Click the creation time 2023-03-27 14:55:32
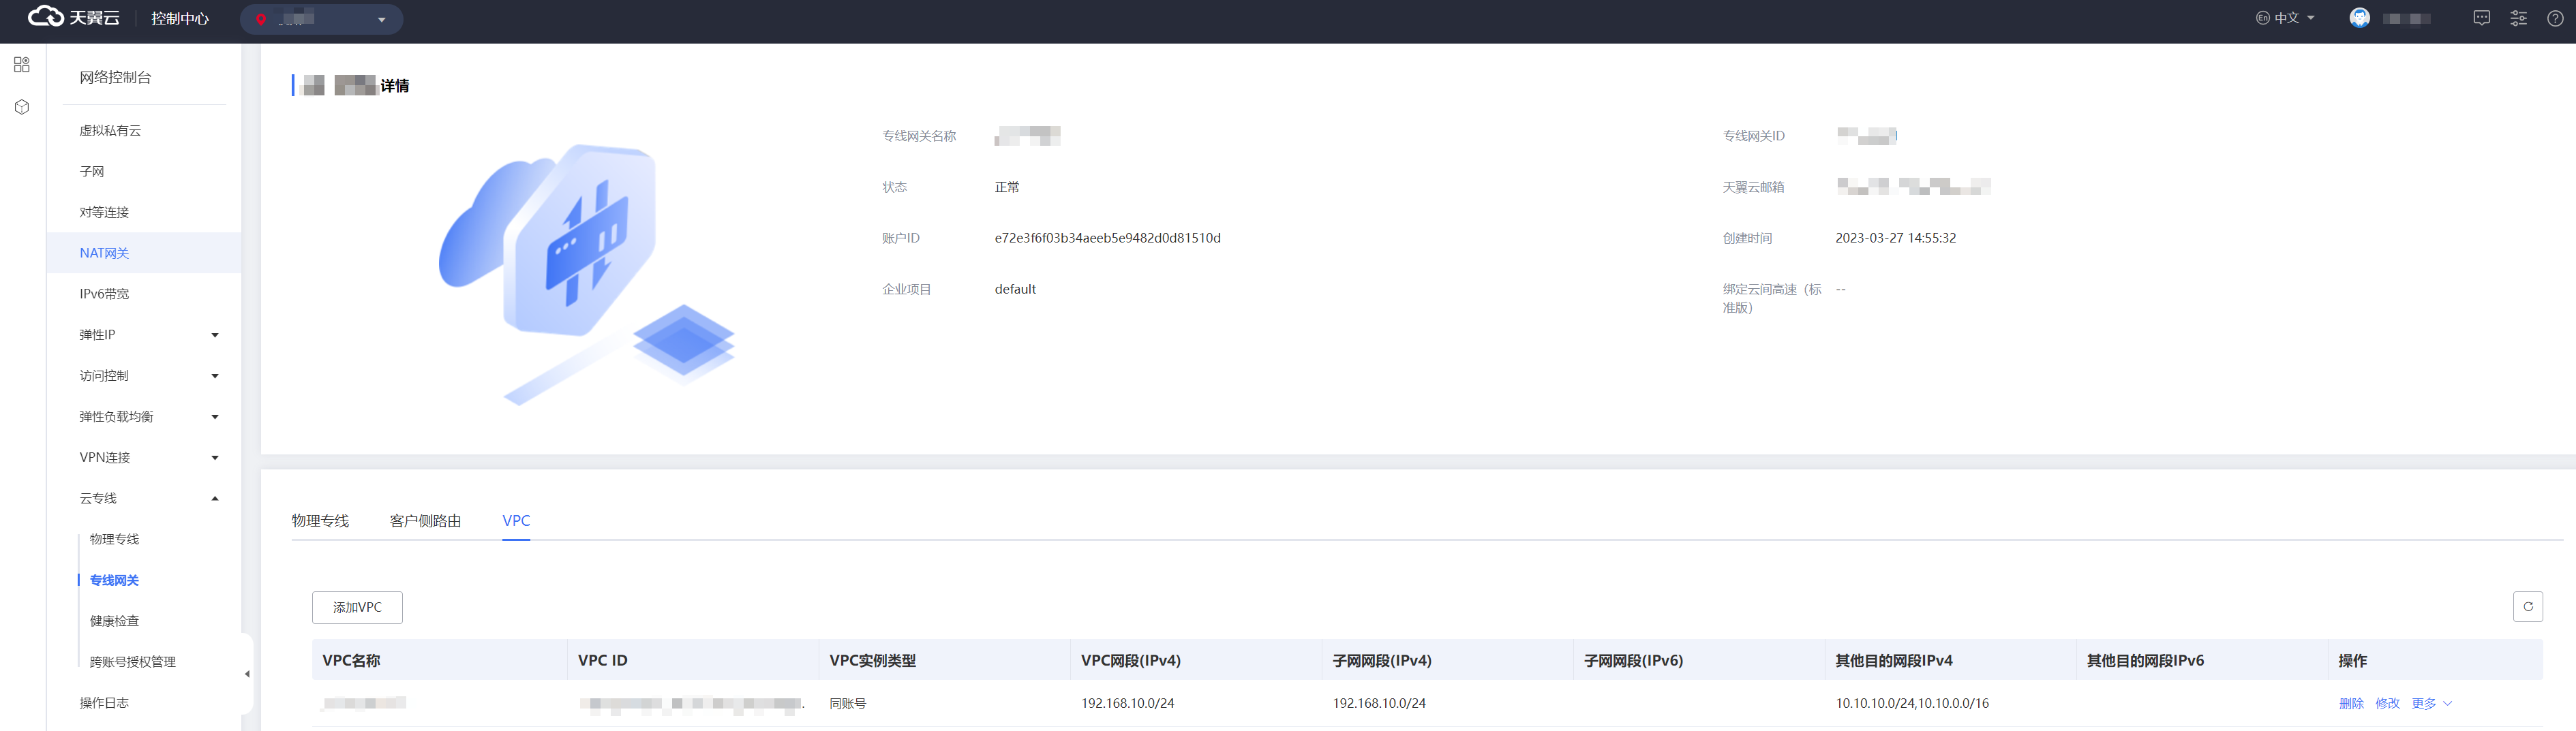Screen dimensions: 2576x731 (x=1895, y=238)
